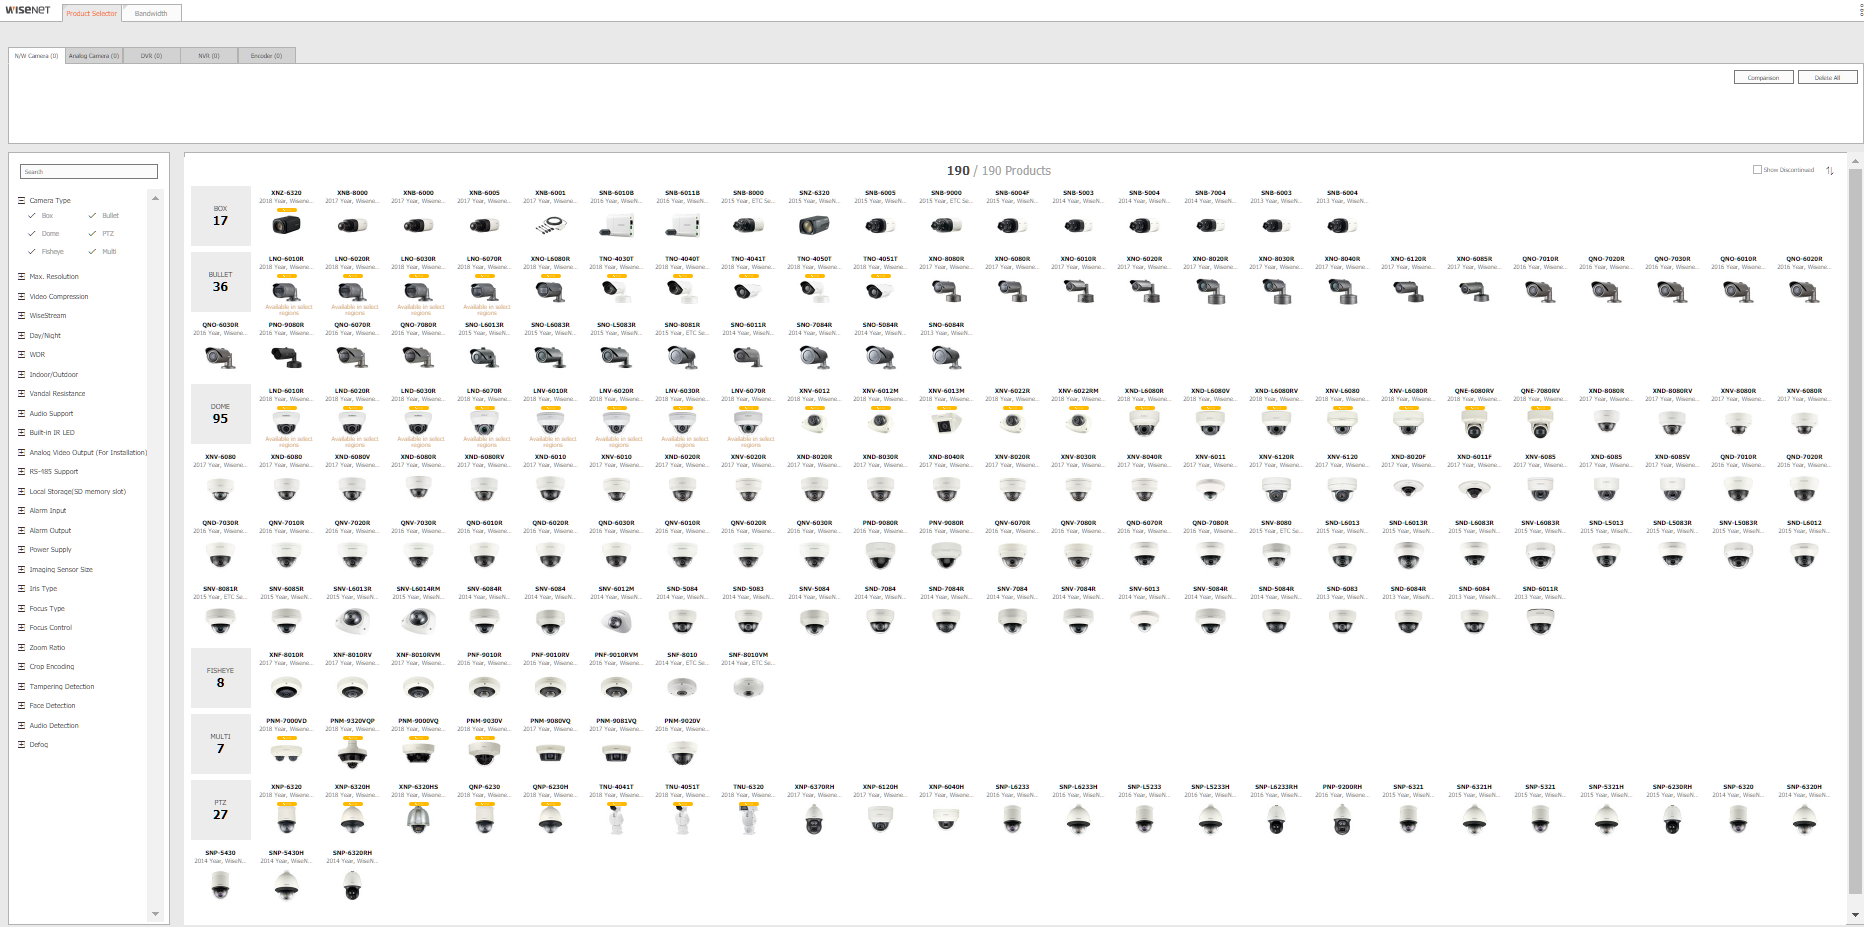1864x927 pixels.
Task: Click the FISHEYE 8 category tile
Action: (x=220, y=678)
